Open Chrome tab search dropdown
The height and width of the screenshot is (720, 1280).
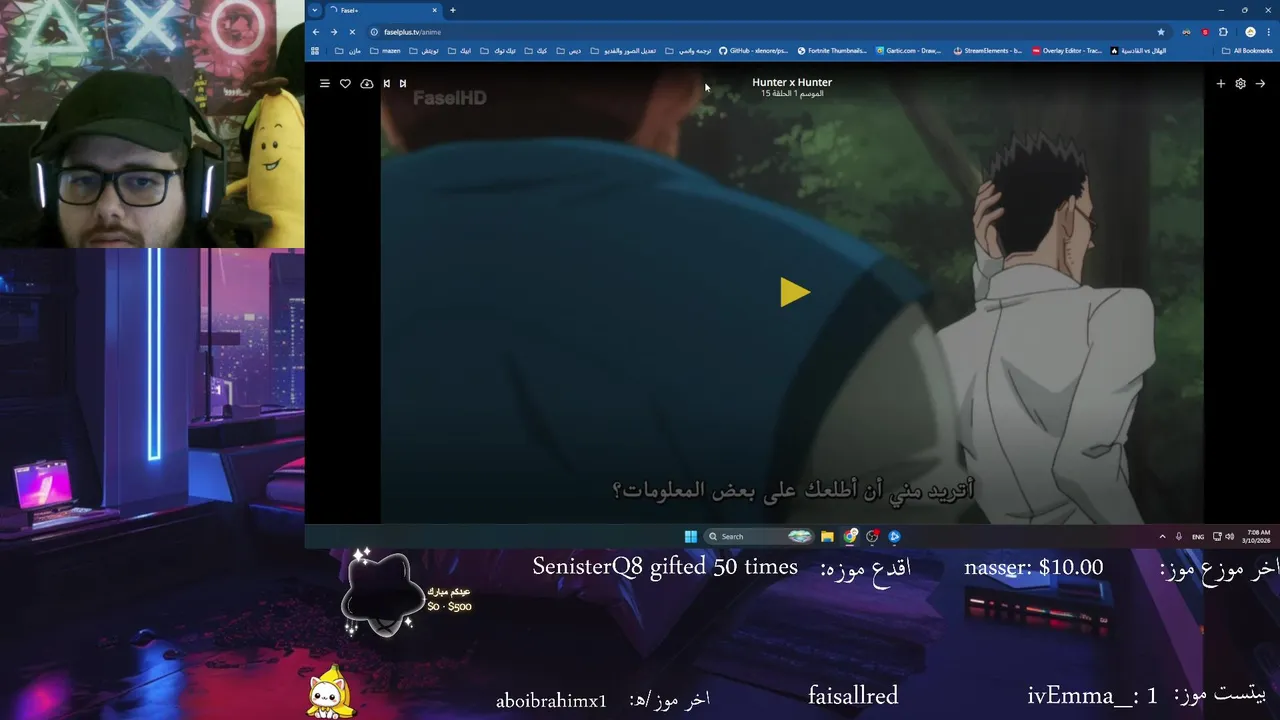(315, 10)
